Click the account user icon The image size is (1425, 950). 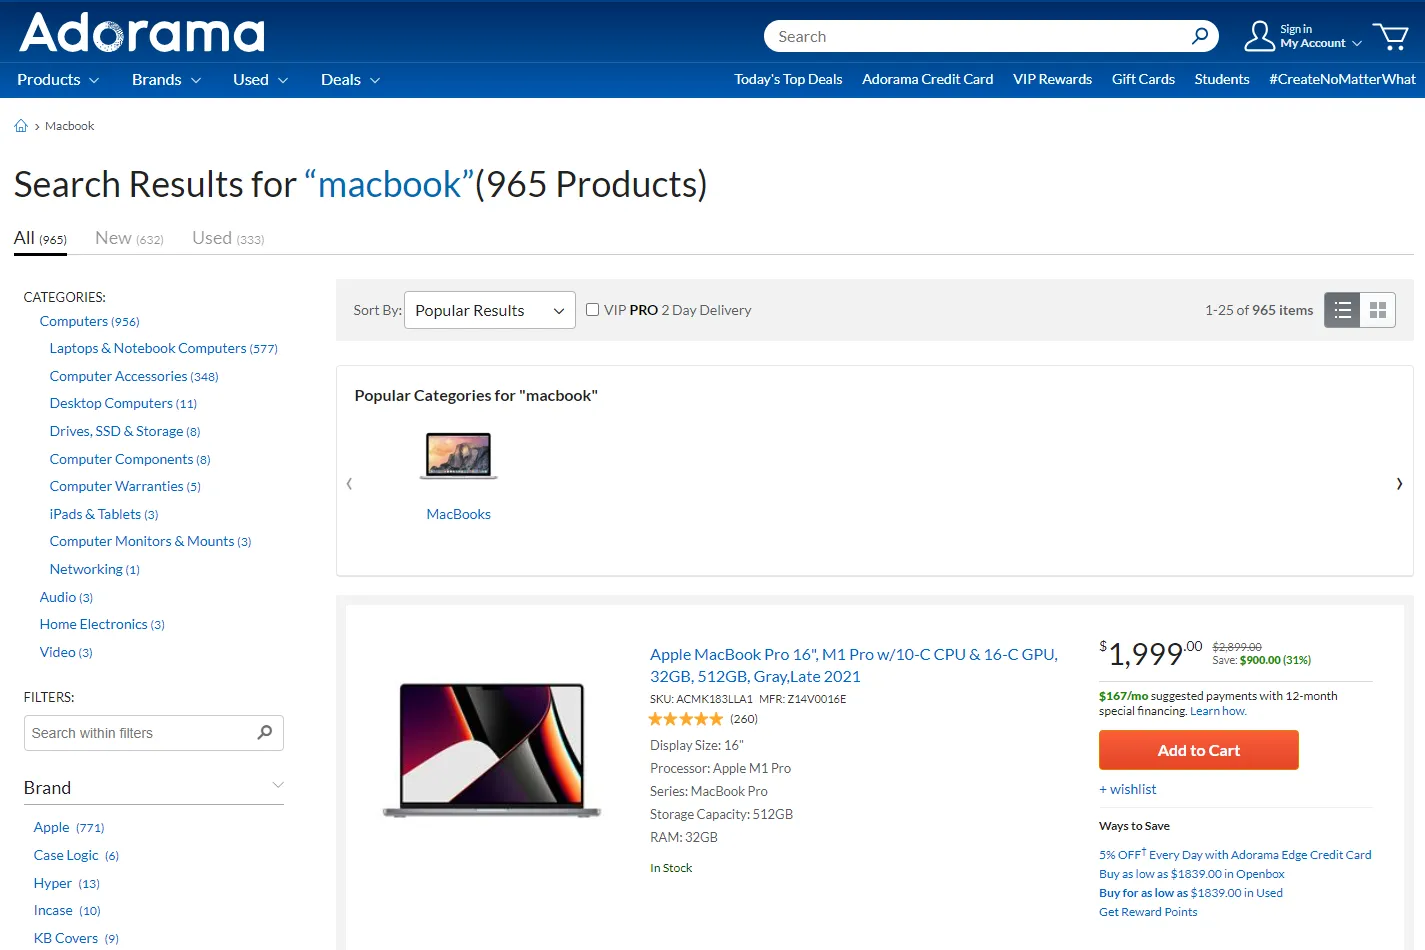click(1259, 37)
